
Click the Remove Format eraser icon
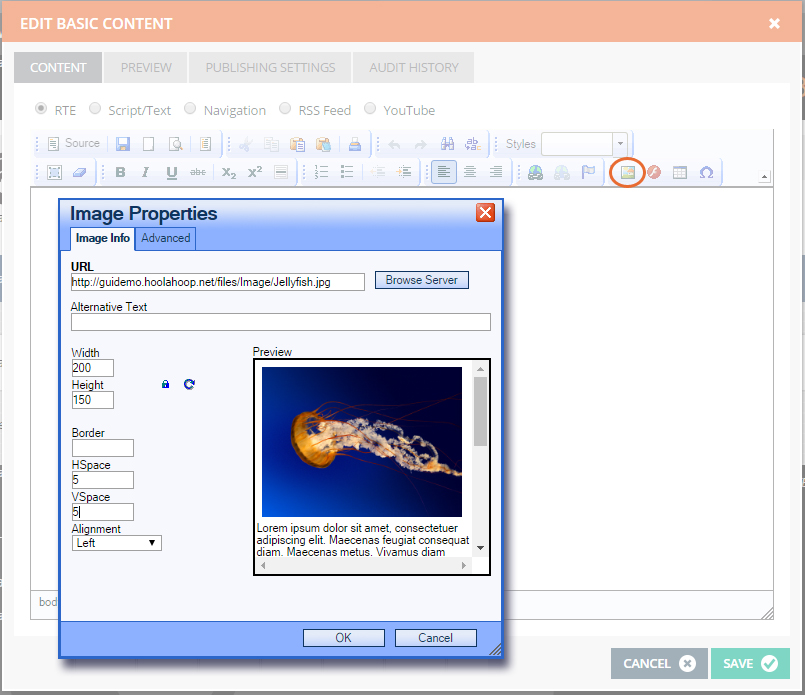coord(80,172)
